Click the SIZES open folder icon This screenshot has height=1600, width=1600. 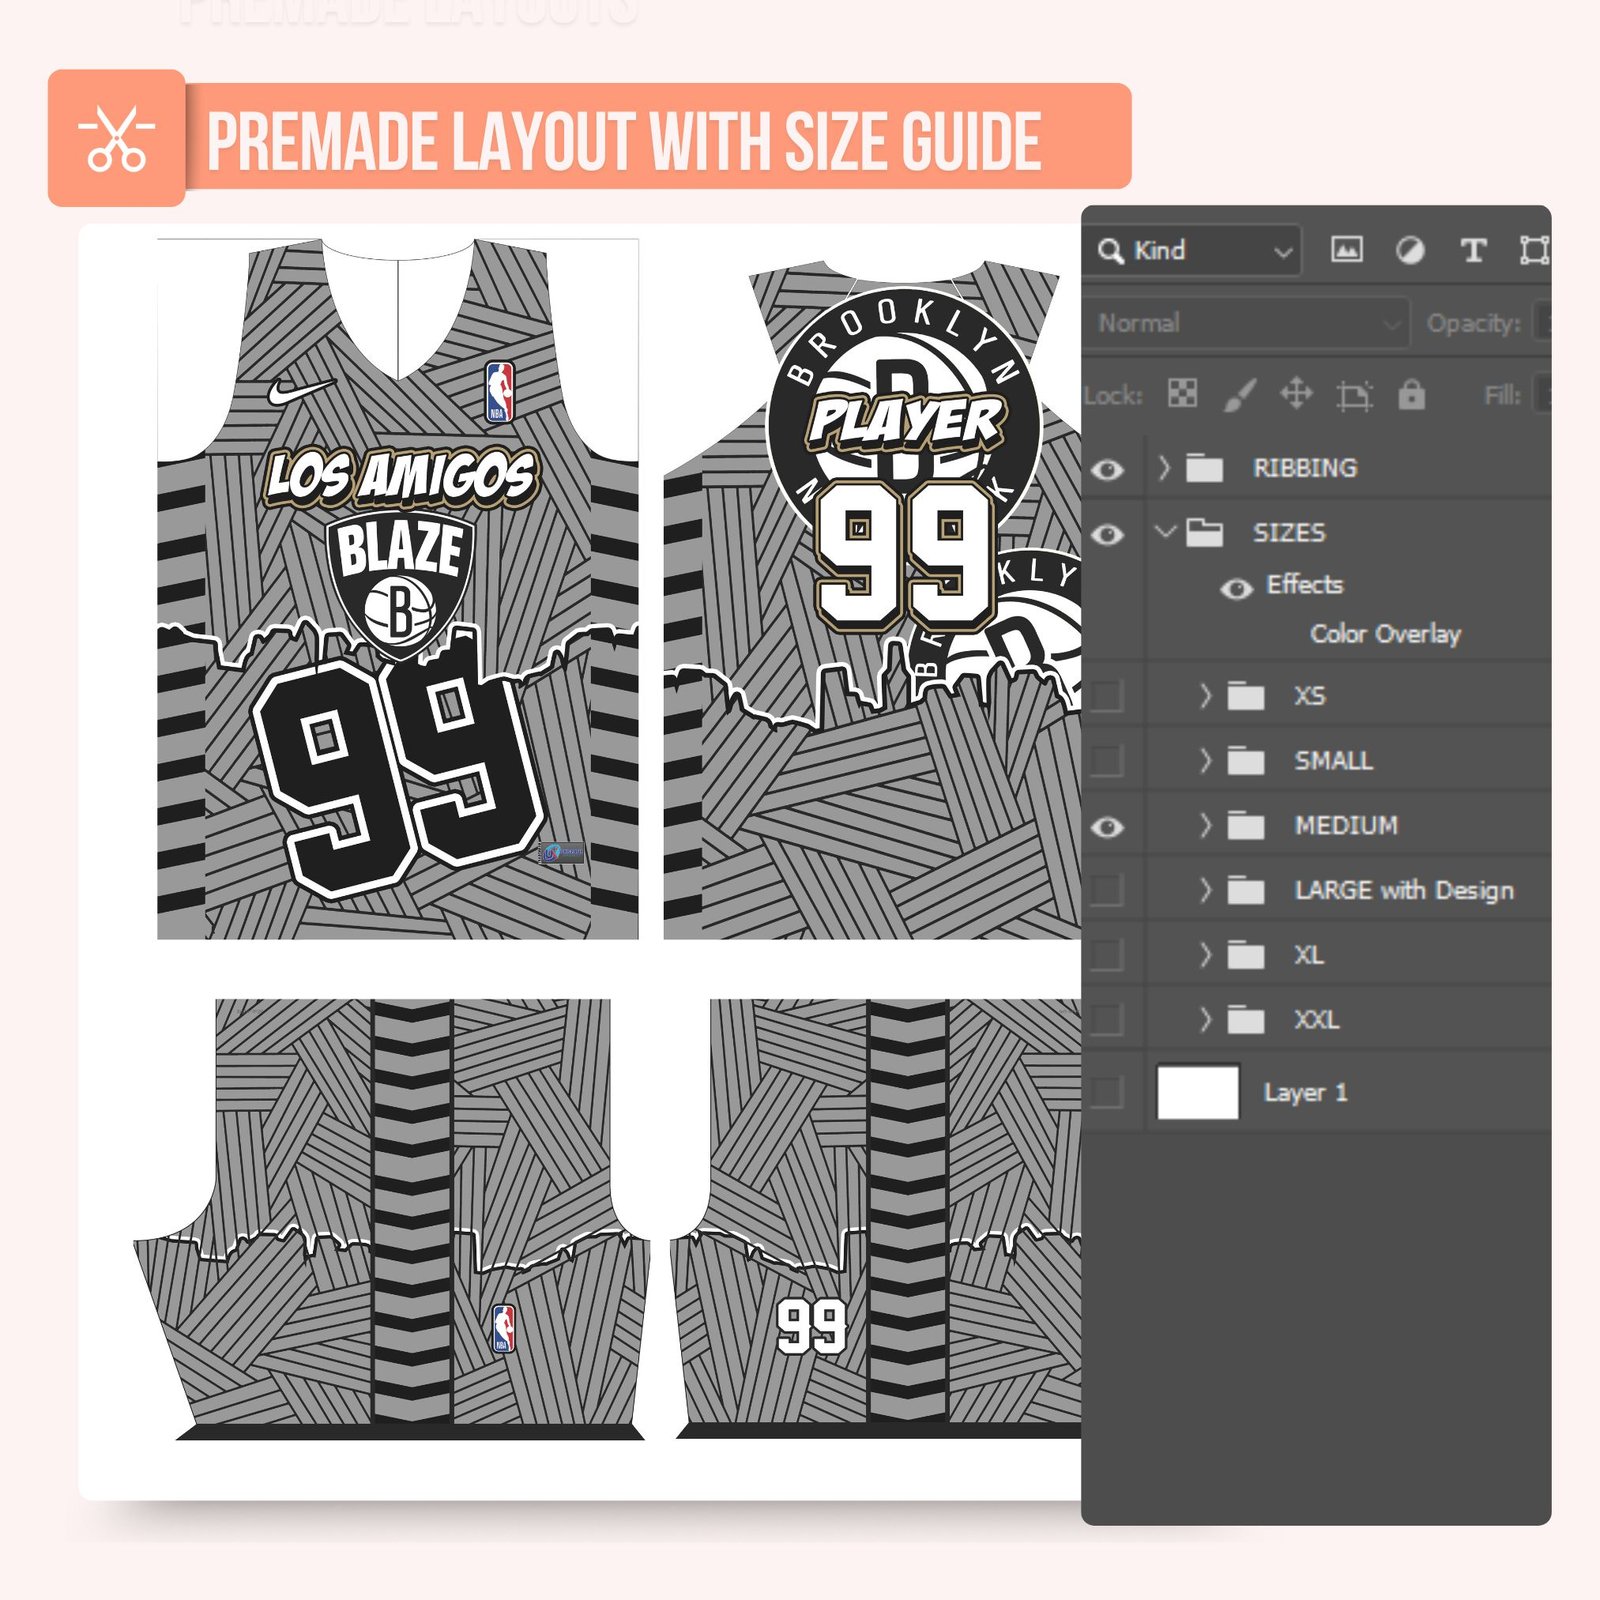(1204, 533)
